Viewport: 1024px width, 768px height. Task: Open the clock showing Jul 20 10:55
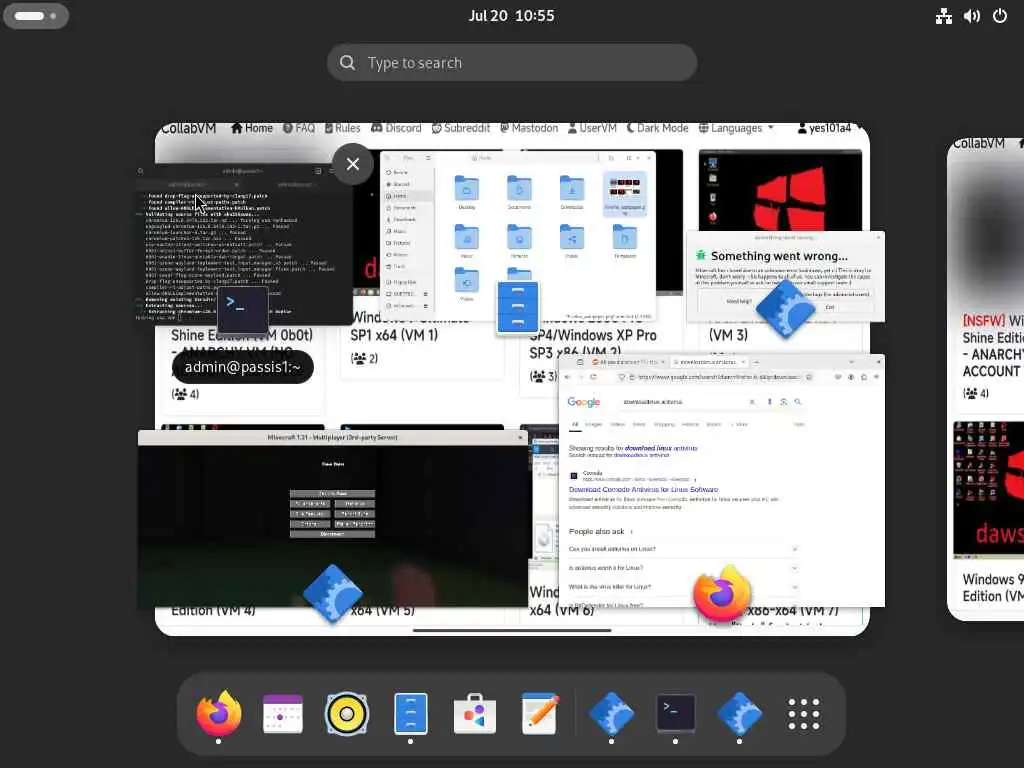[x=511, y=16]
